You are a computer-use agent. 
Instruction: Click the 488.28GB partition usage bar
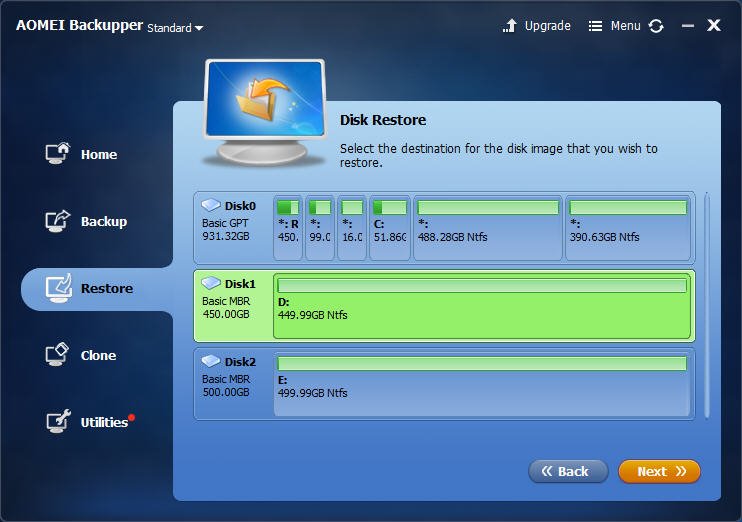tap(488, 207)
